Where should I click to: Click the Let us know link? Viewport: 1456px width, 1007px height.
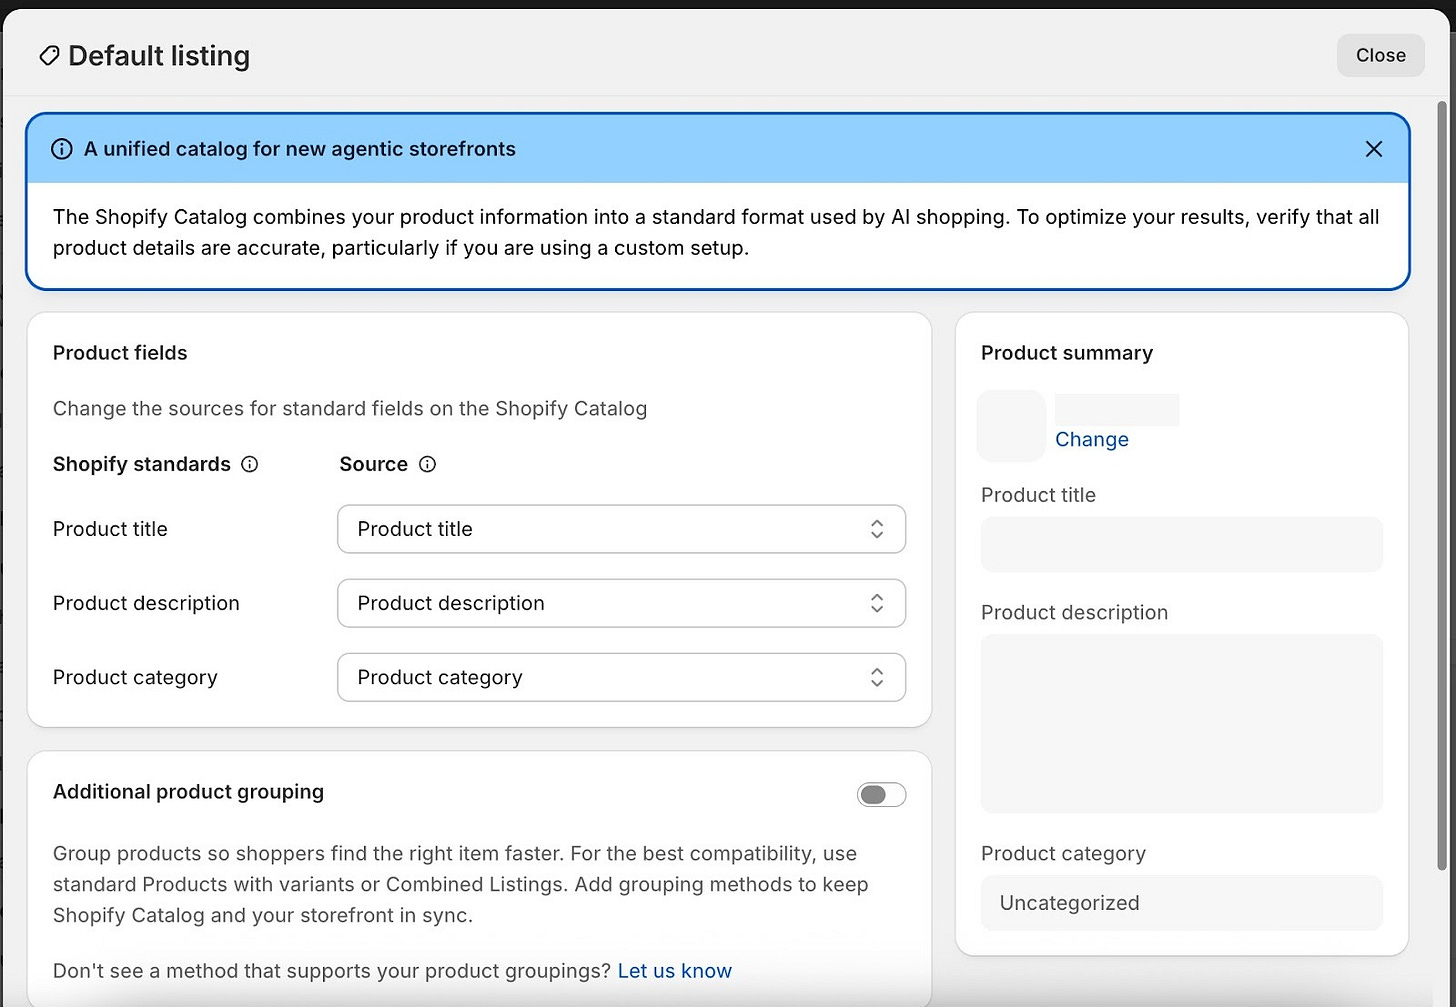click(x=675, y=971)
